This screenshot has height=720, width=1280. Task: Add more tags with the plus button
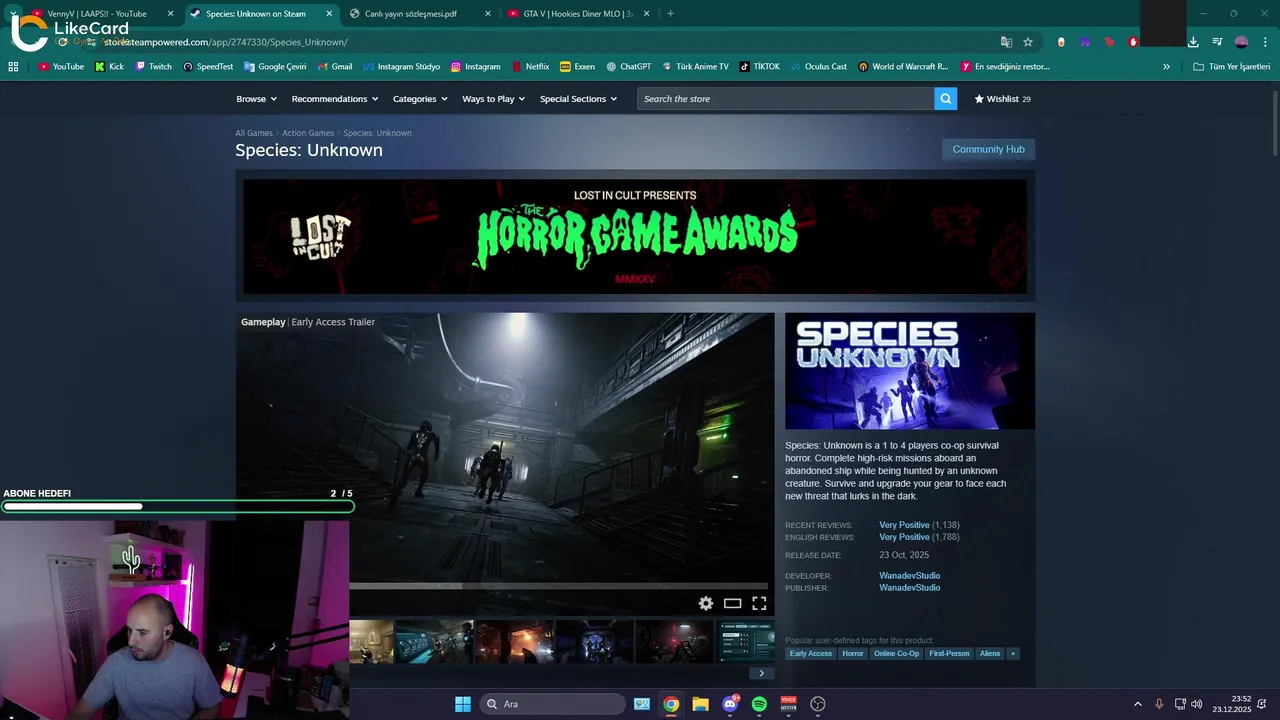(1013, 654)
